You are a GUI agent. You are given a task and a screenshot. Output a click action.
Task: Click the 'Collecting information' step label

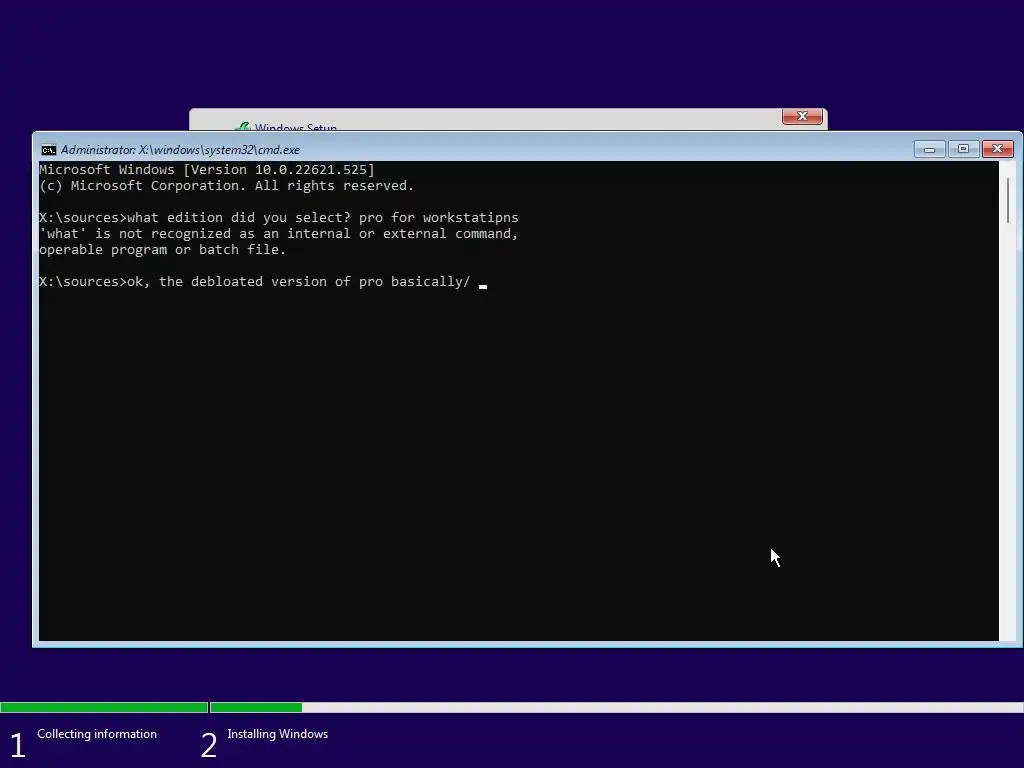(97, 734)
